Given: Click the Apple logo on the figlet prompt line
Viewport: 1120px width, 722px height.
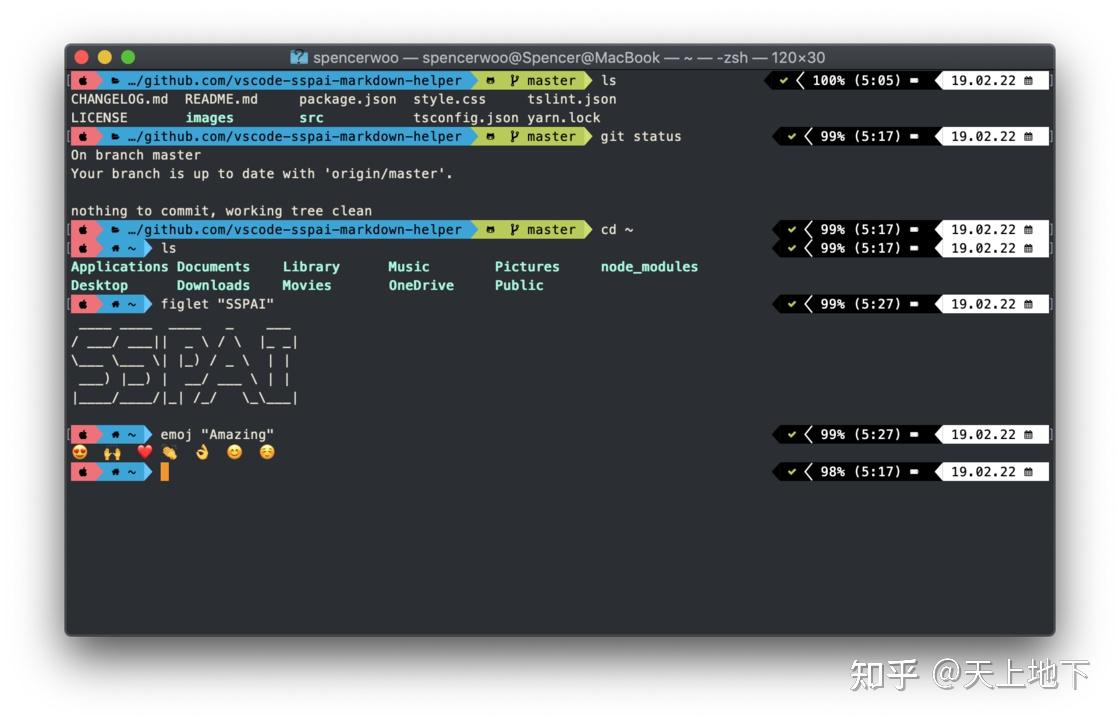Looking at the screenshot, I should click(83, 304).
